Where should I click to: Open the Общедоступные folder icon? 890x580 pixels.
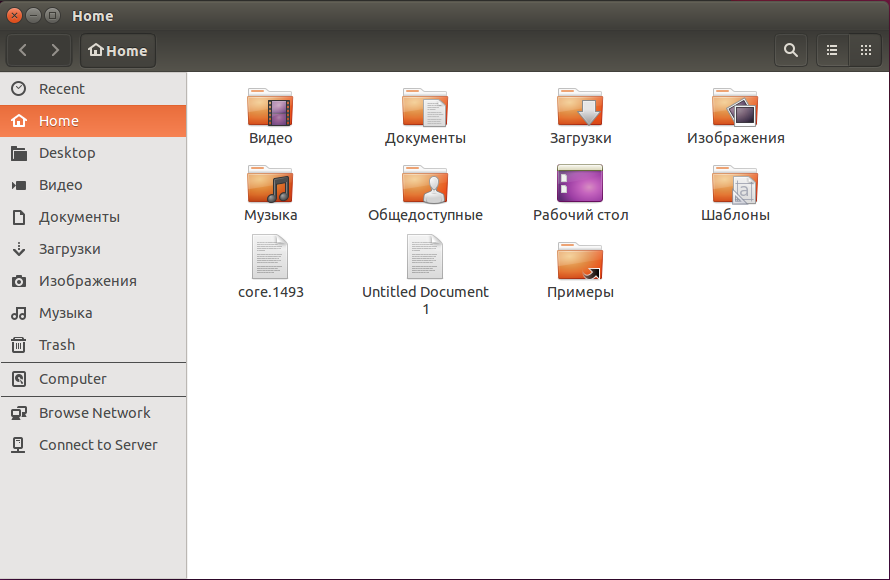pyautogui.click(x=425, y=184)
